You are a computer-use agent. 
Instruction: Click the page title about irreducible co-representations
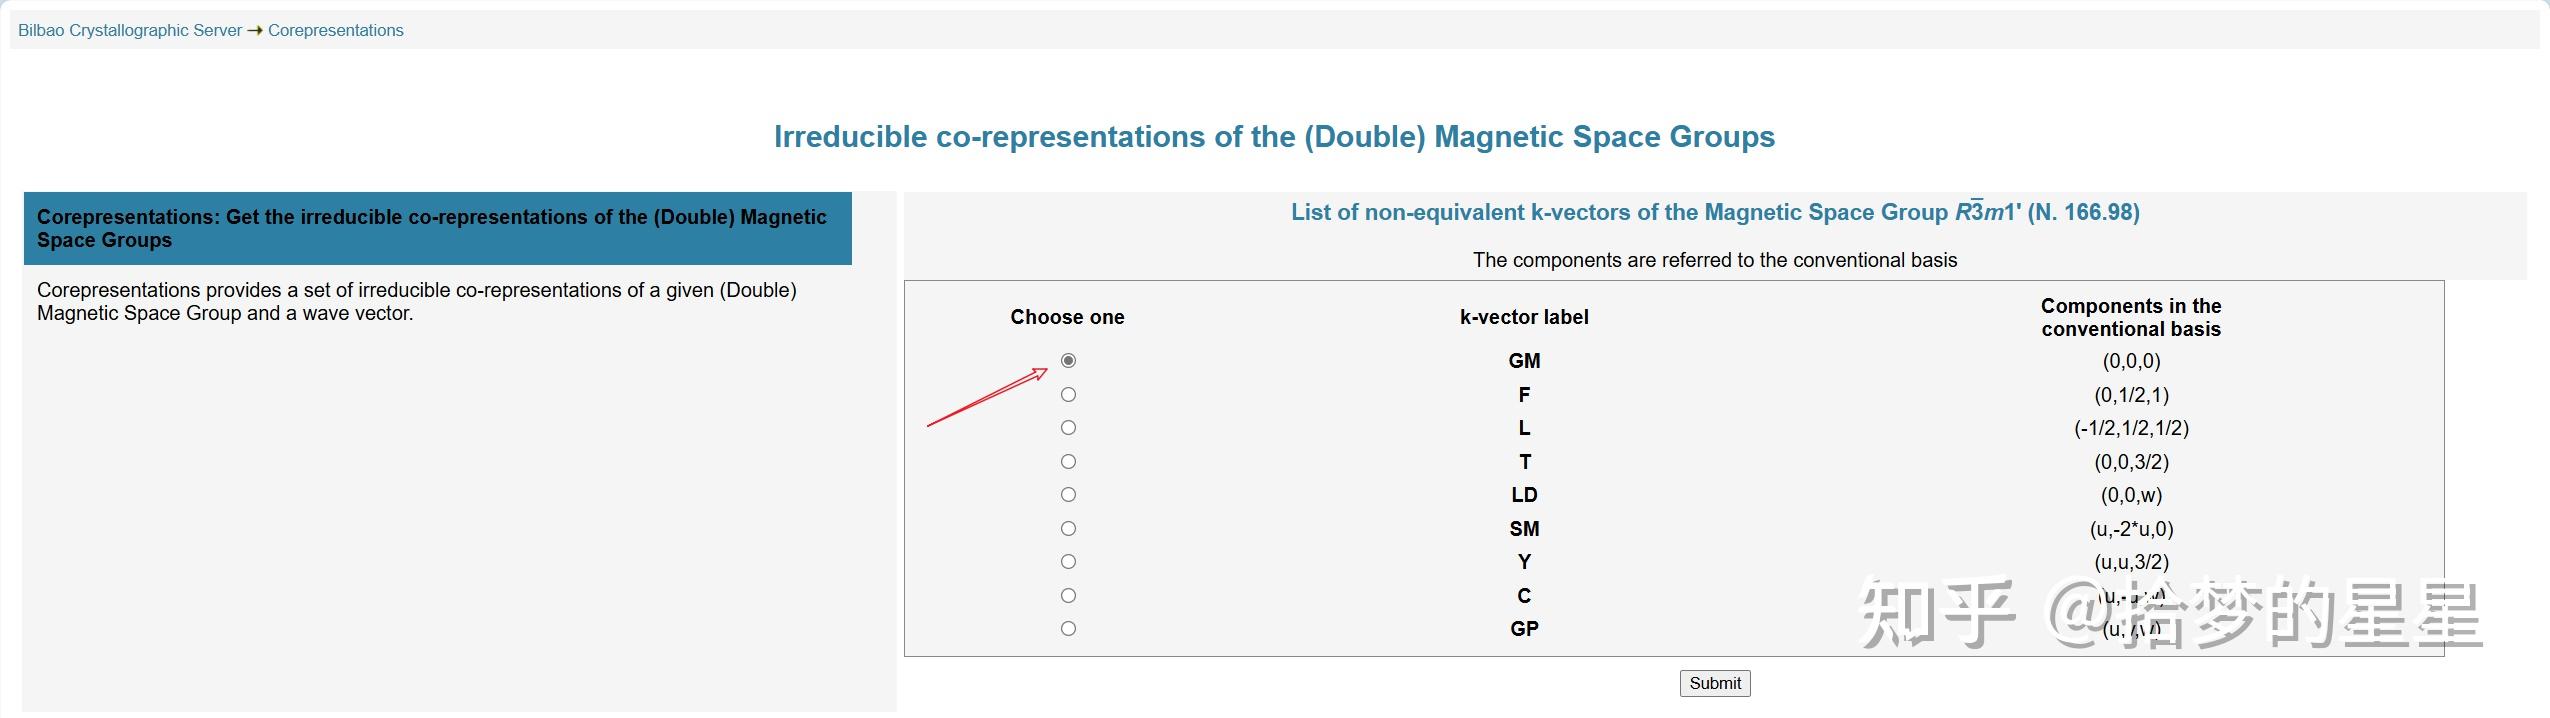click(x=1274, y=137)
